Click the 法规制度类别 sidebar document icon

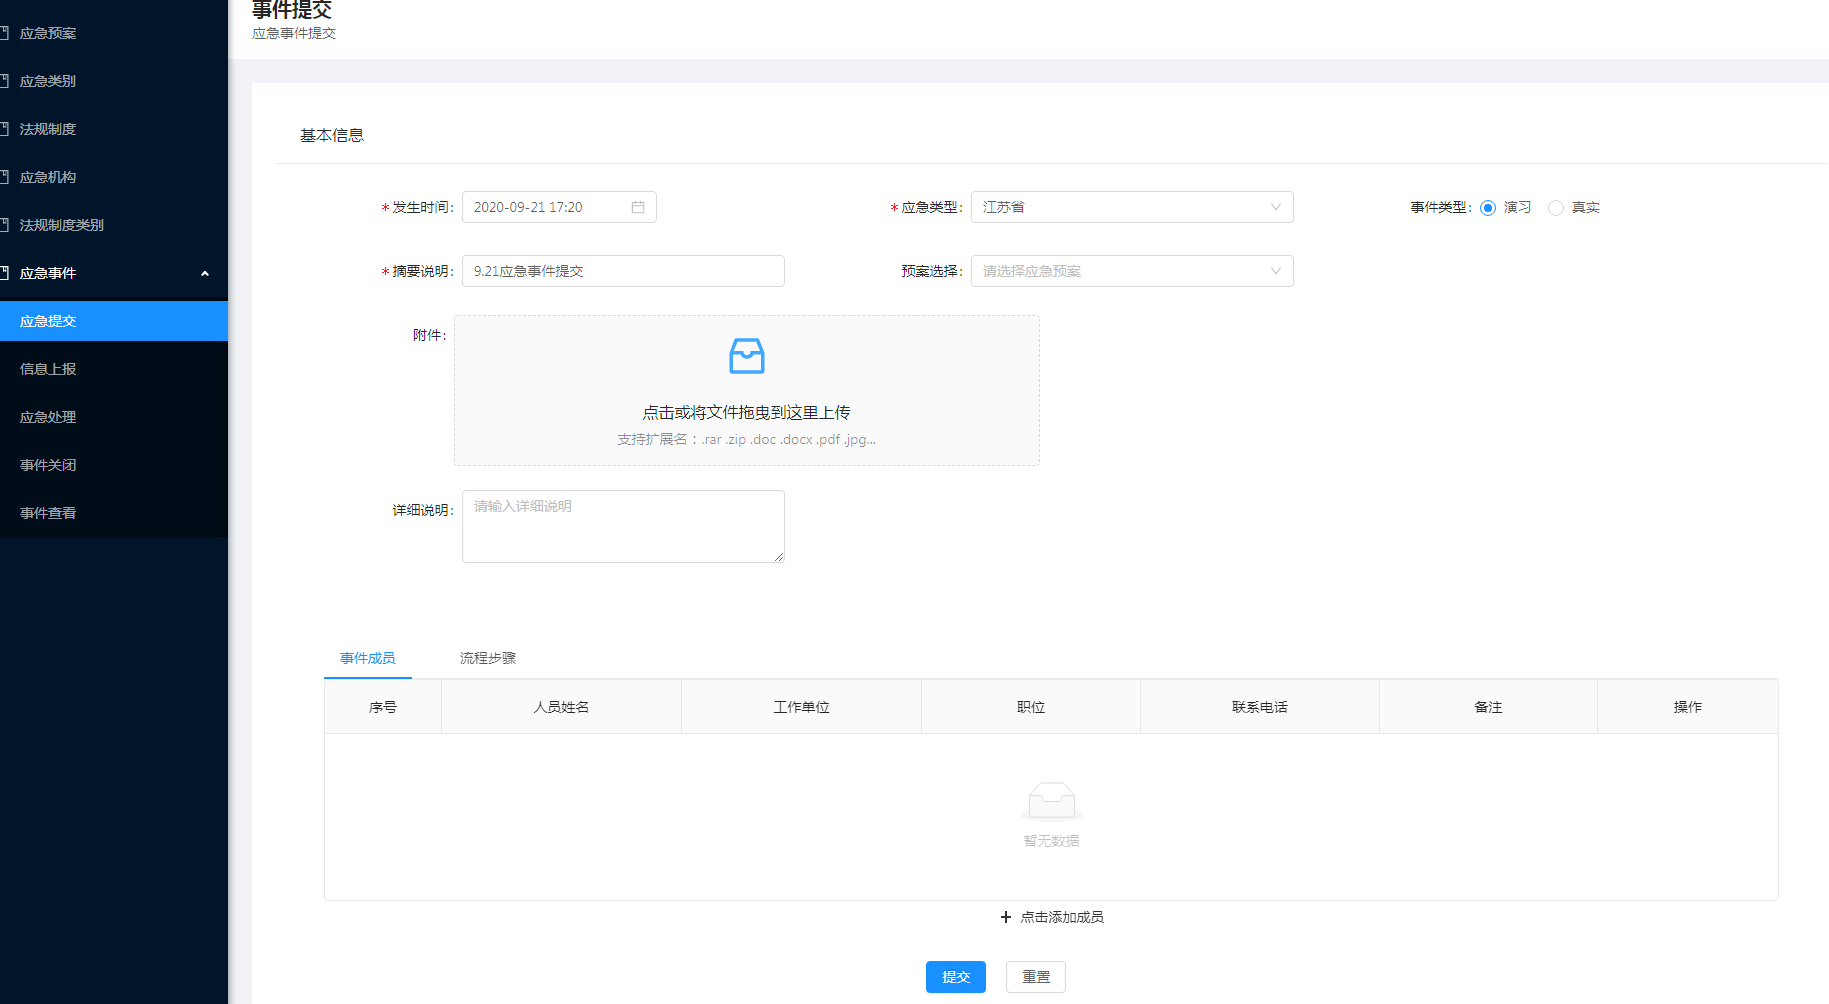4,225
